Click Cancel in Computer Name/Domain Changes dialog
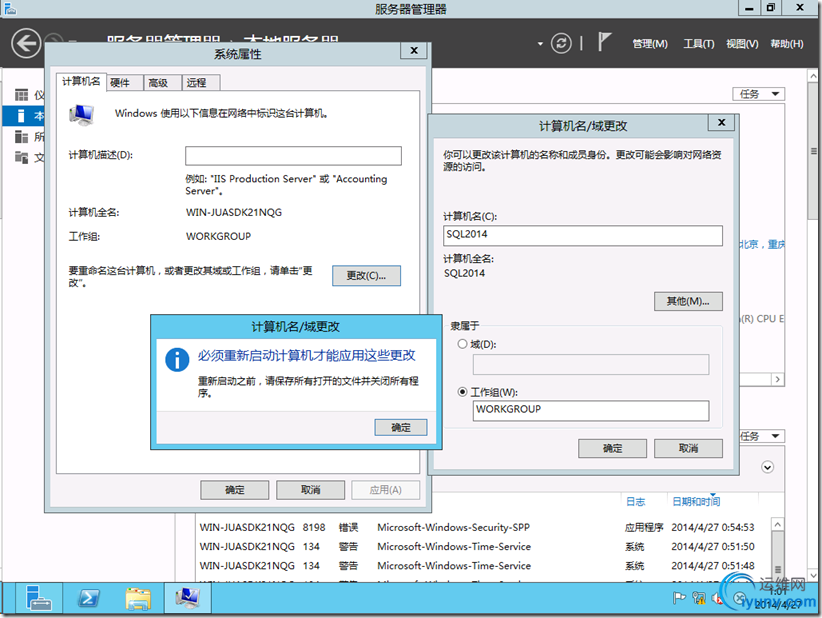The image size is (822, 618). pyautogui.click(x=688, y=448)
